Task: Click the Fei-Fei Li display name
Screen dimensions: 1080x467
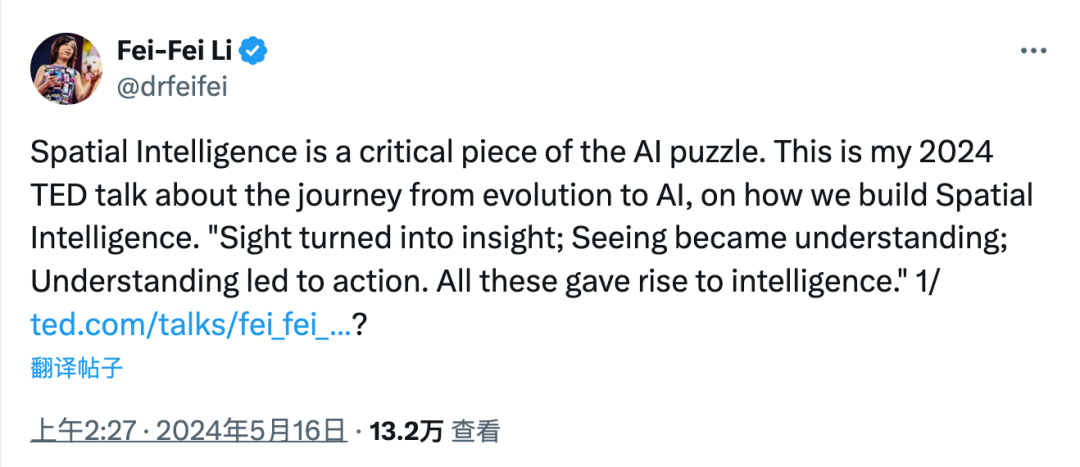Action: [174, 51]
